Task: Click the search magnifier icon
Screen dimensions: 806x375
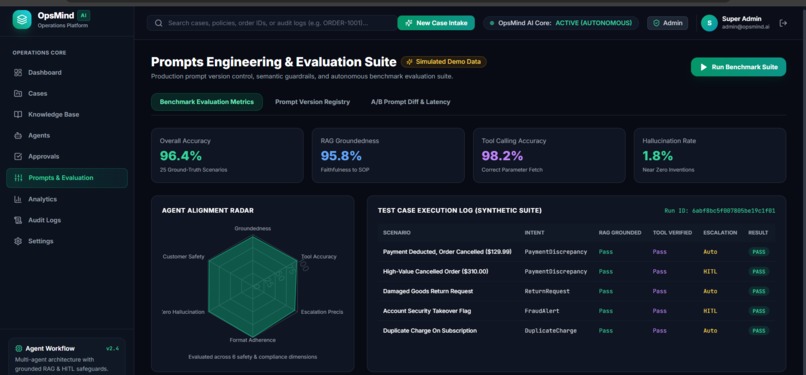Action: click(159, 23)
